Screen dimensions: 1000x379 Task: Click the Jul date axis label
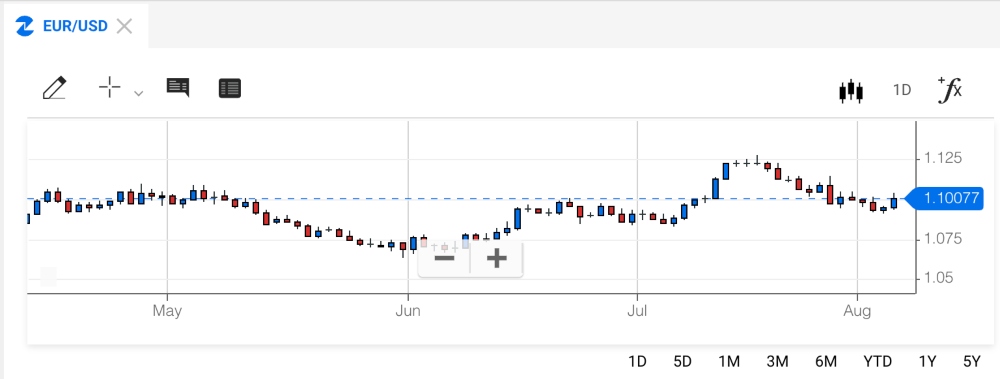[637, 311]
